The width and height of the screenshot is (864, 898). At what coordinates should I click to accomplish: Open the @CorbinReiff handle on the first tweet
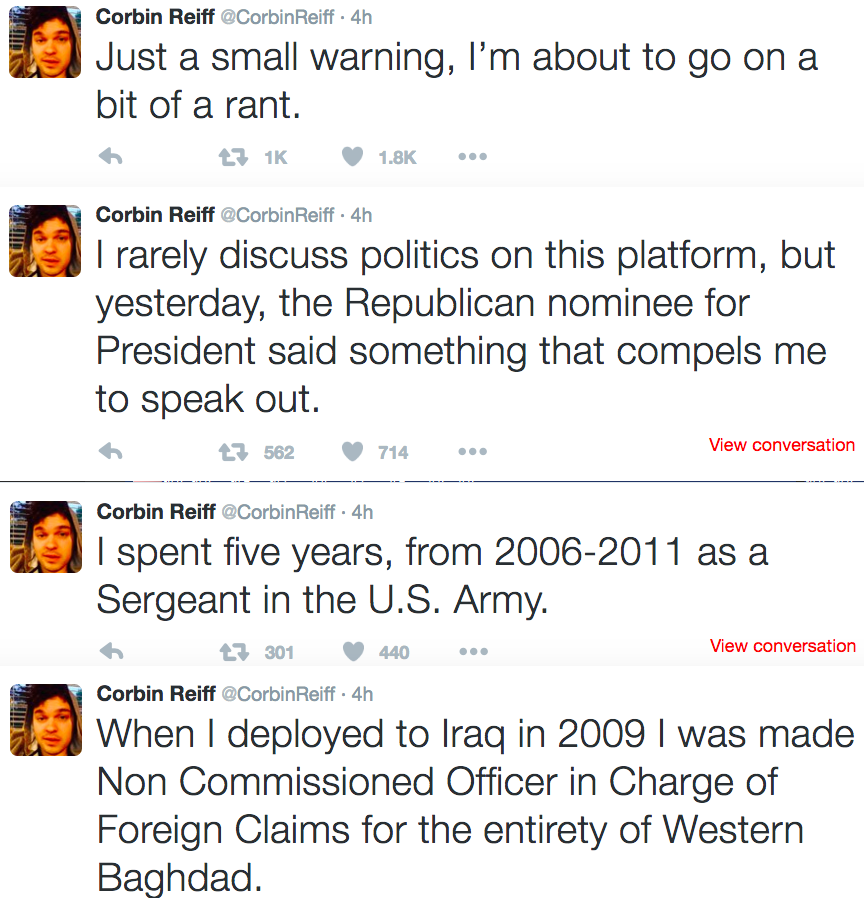tap(277, 17)
